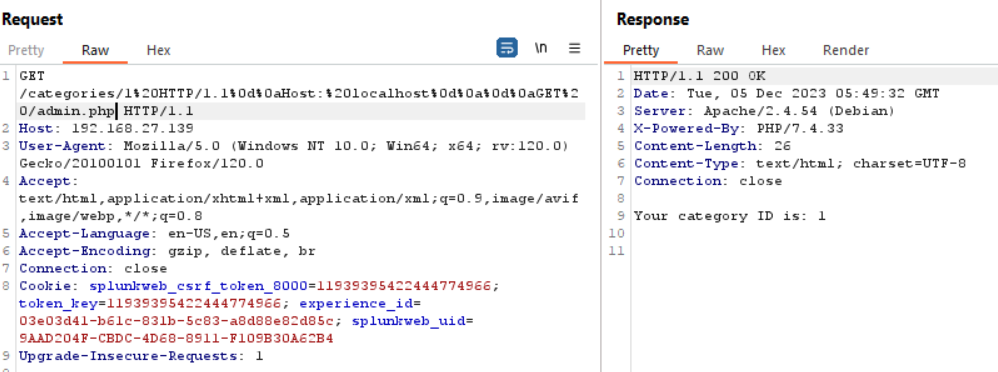998x372 pixels.
Task: Click the 9AAD204F-CBDC-4D68-8911-F109B30A62B4 value
Action: click(x=176, y=338)
